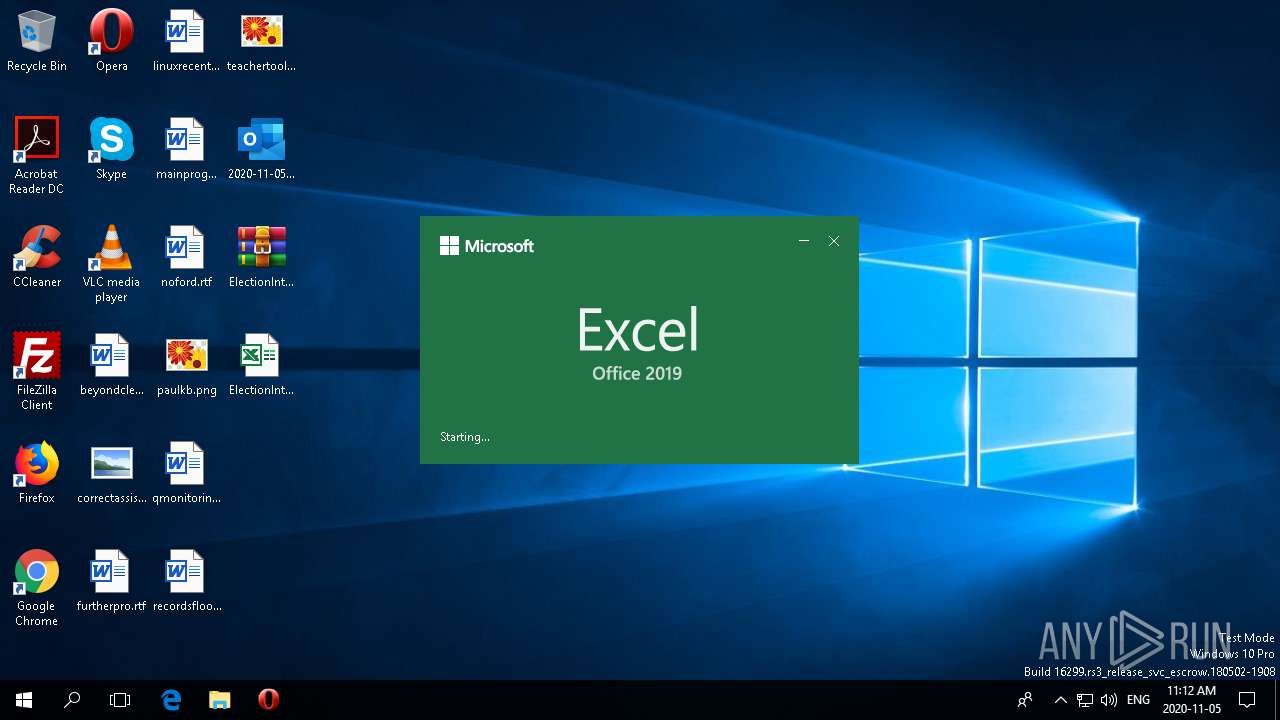Open network status tray icon
1280x720 pixels.
coord(1085,700)
